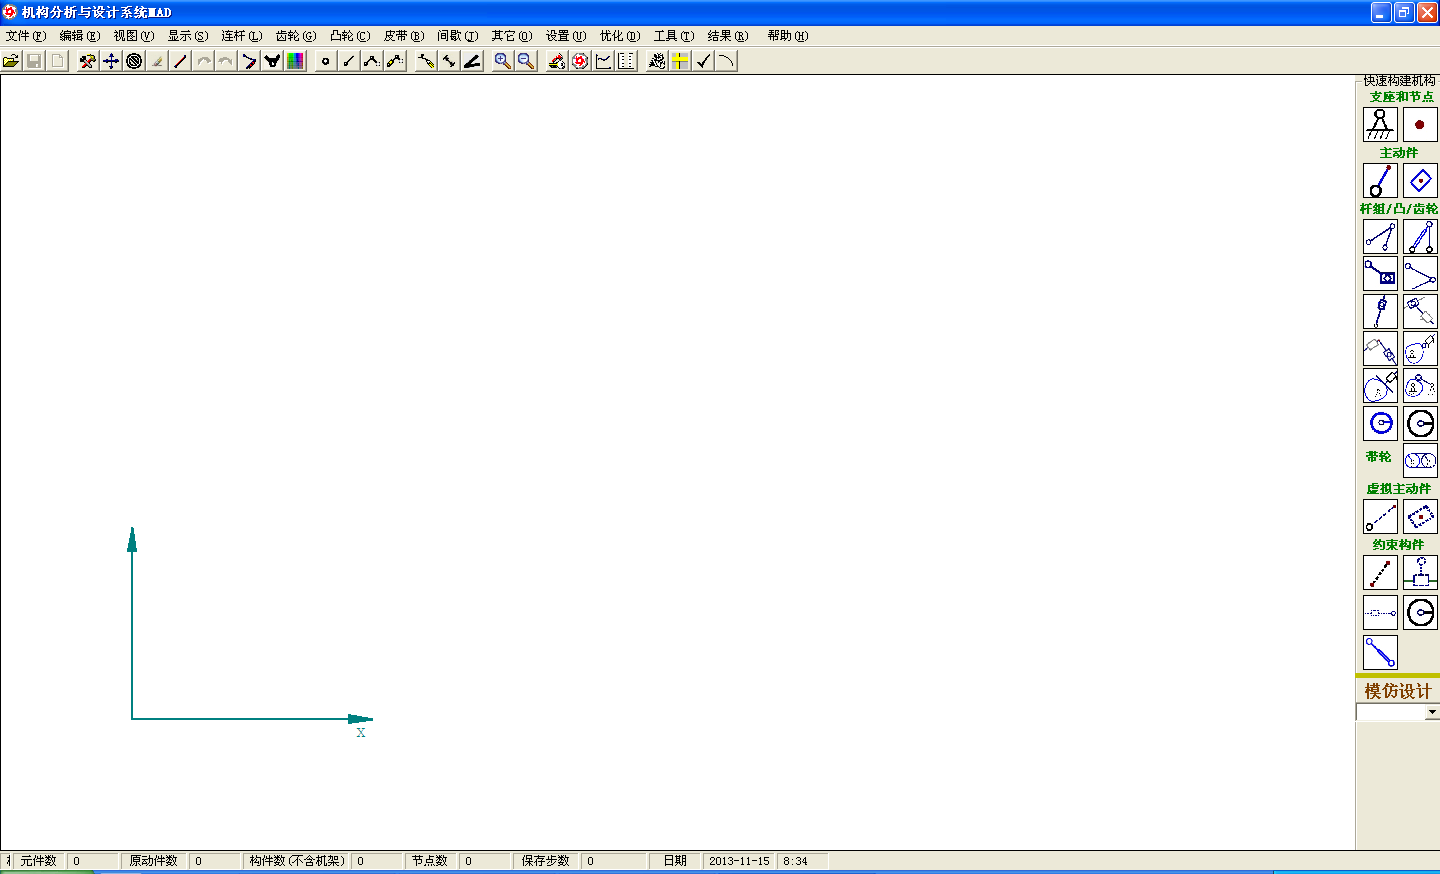Click the date 2013-11-15 in status bar

[x=739, y=861]
